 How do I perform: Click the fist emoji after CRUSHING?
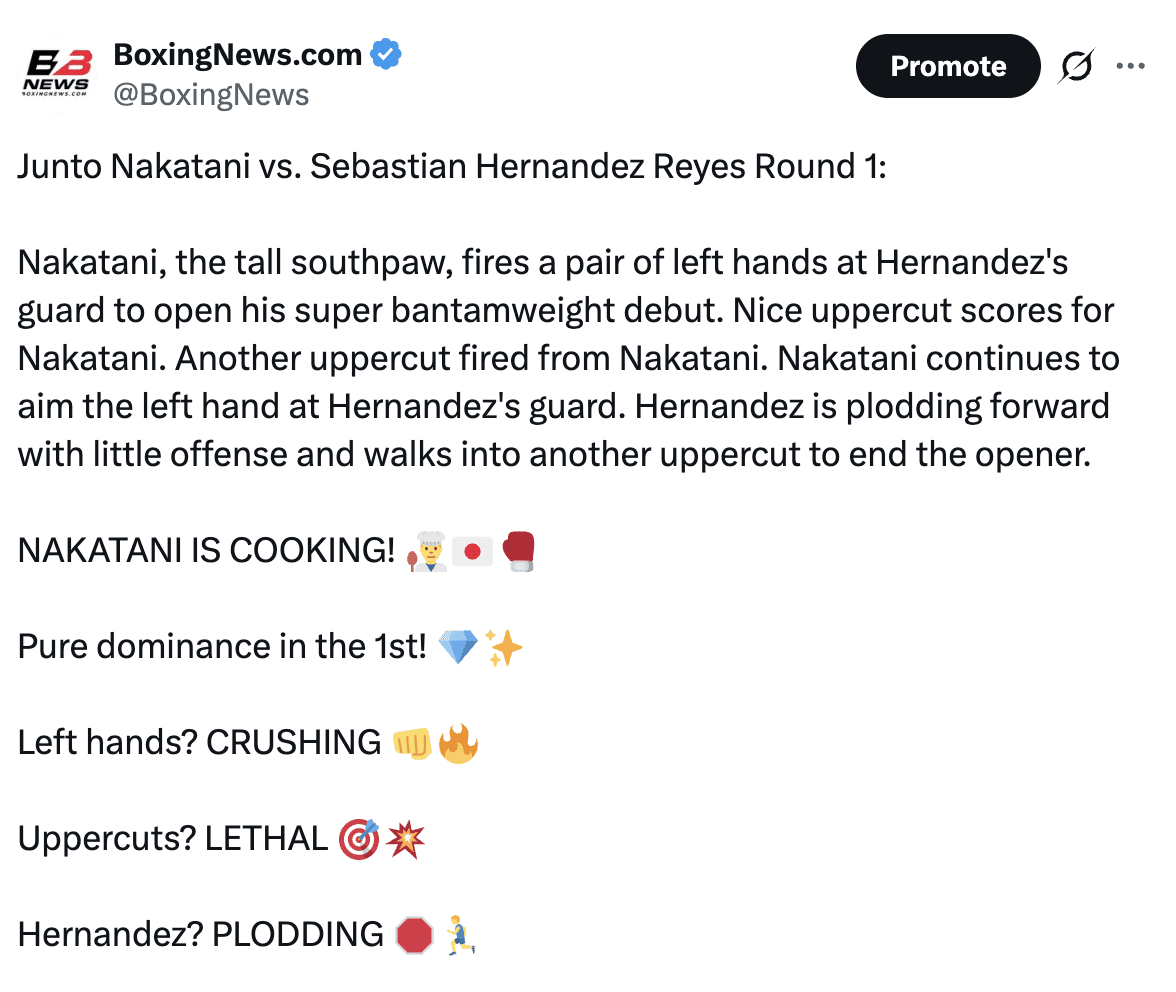[x=412, y=743]
